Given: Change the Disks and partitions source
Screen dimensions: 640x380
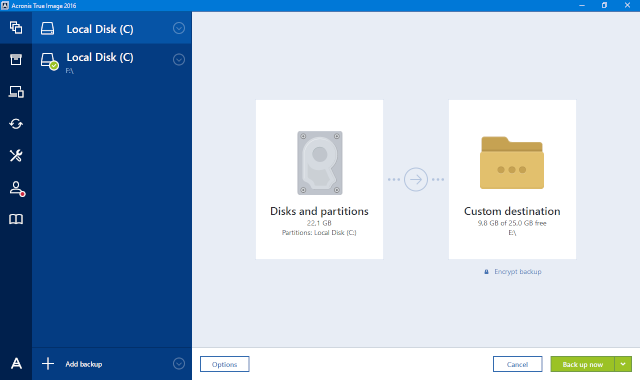Looking at the screenshot, I should [x=319, y=179].
